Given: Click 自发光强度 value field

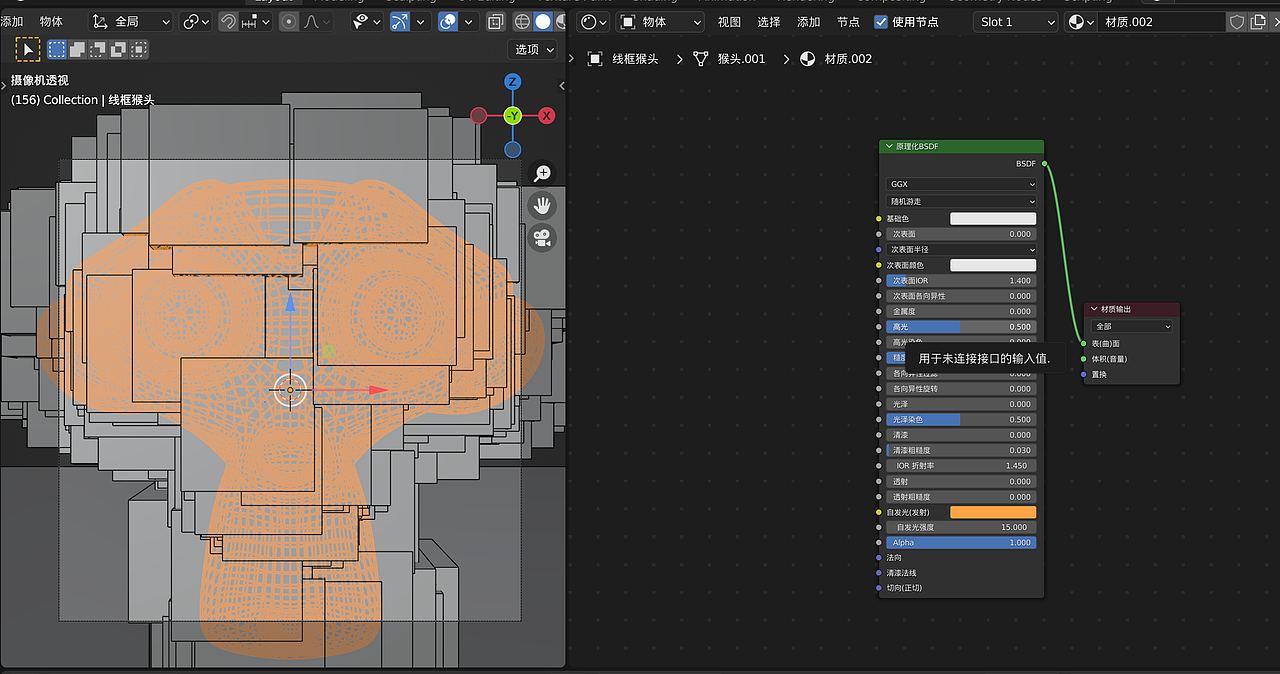Looking at the screenshot, I should 961,527.
